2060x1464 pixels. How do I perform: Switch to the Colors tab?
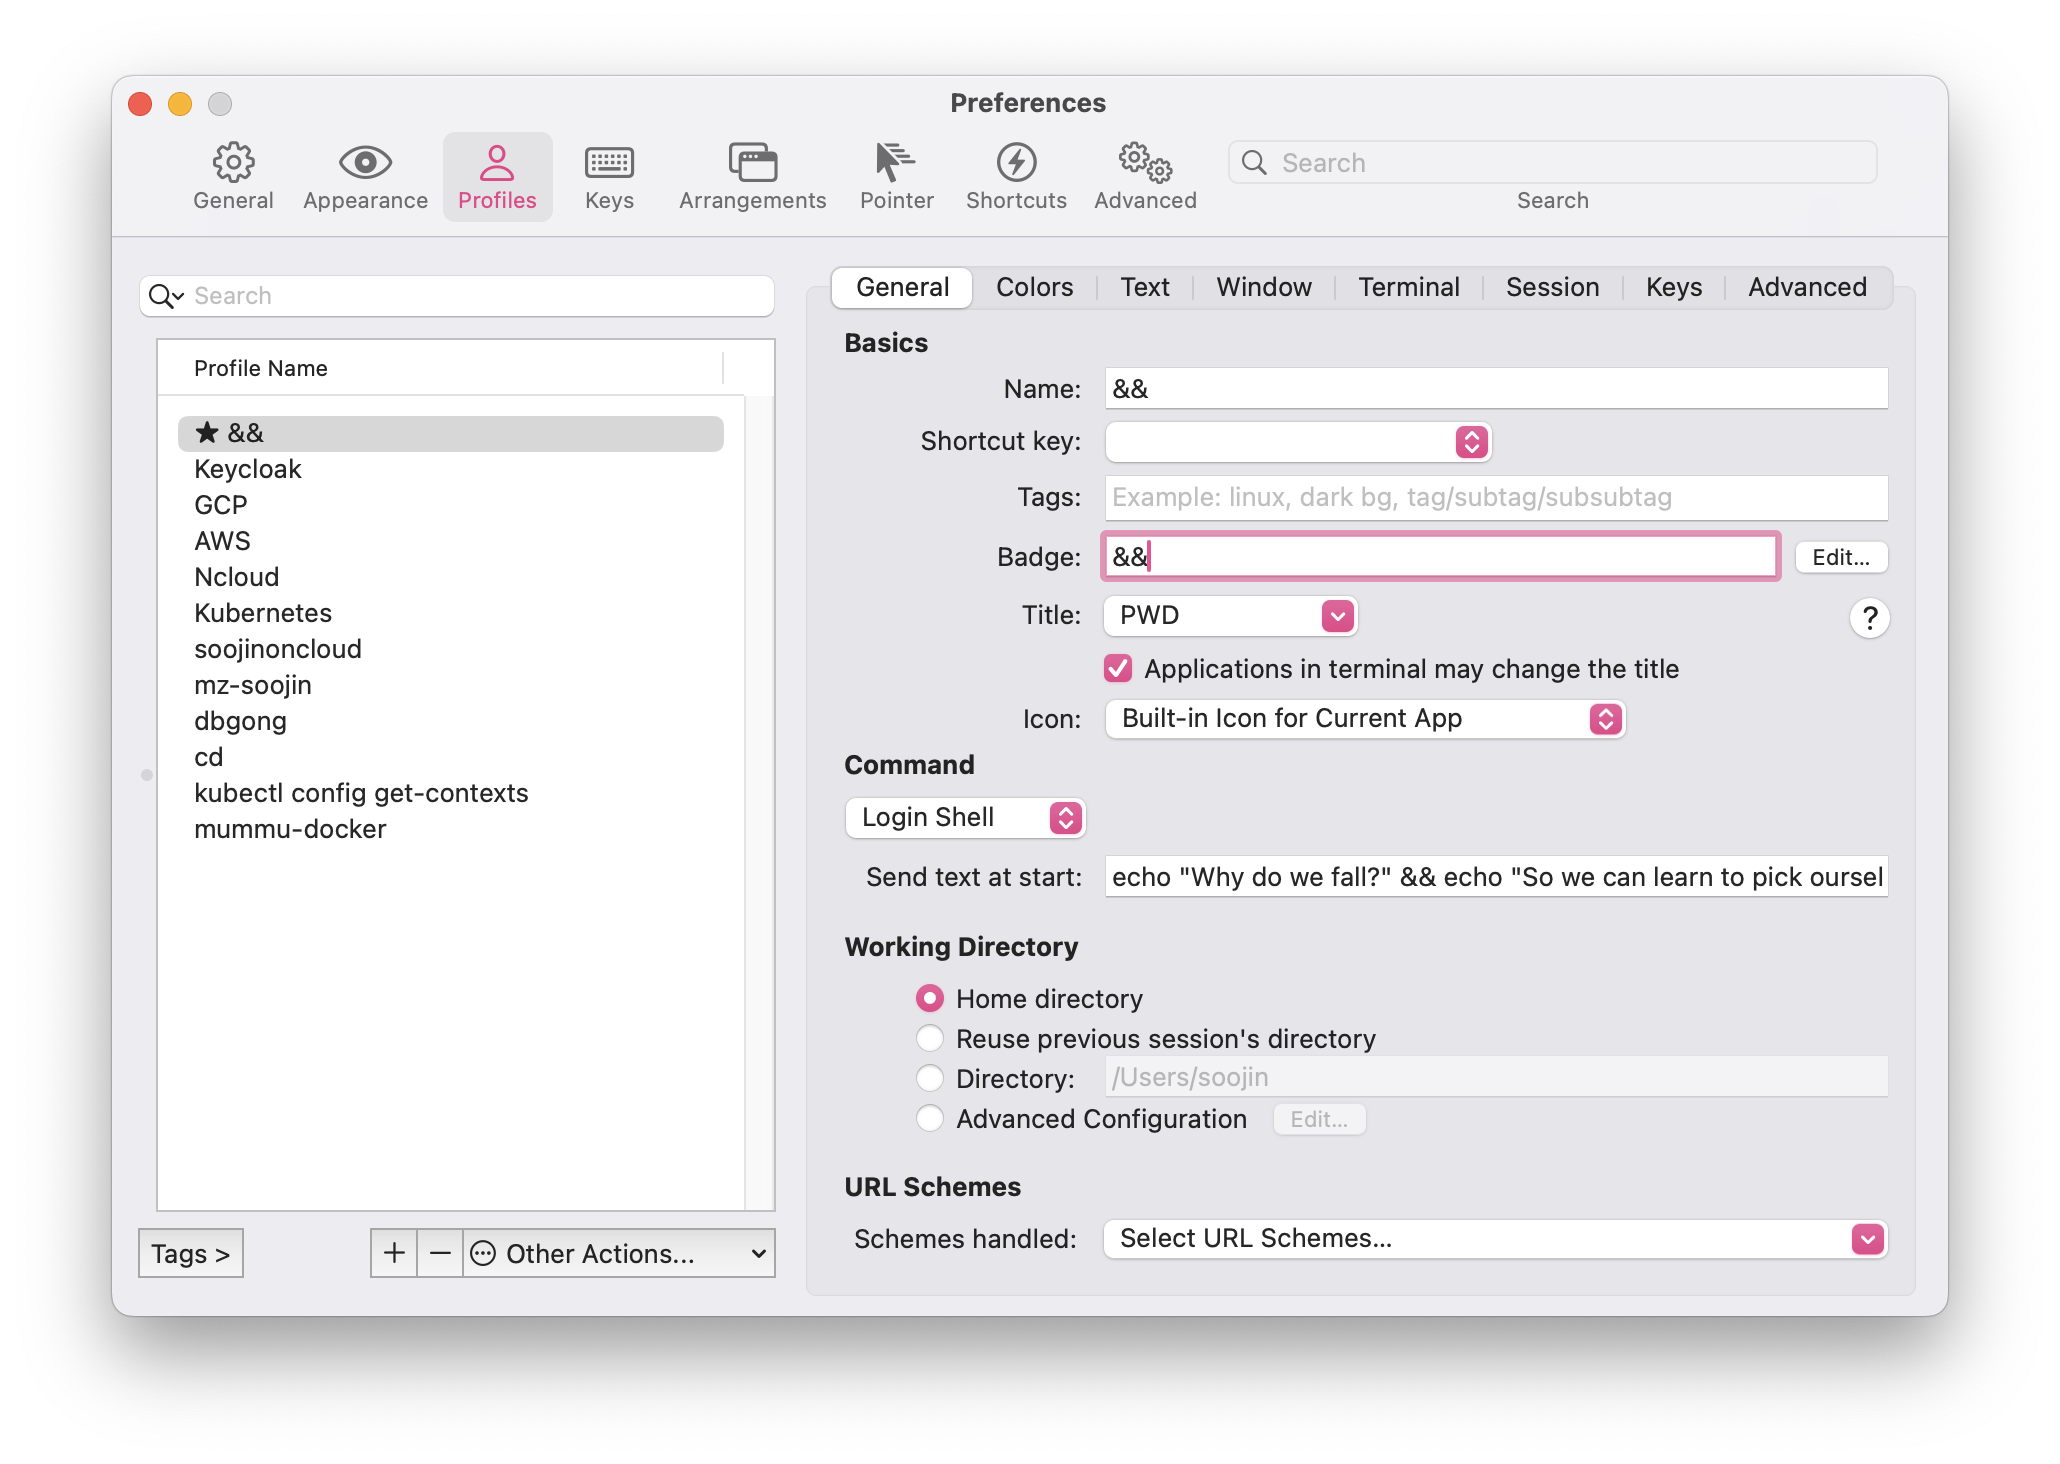point(1034,287)
